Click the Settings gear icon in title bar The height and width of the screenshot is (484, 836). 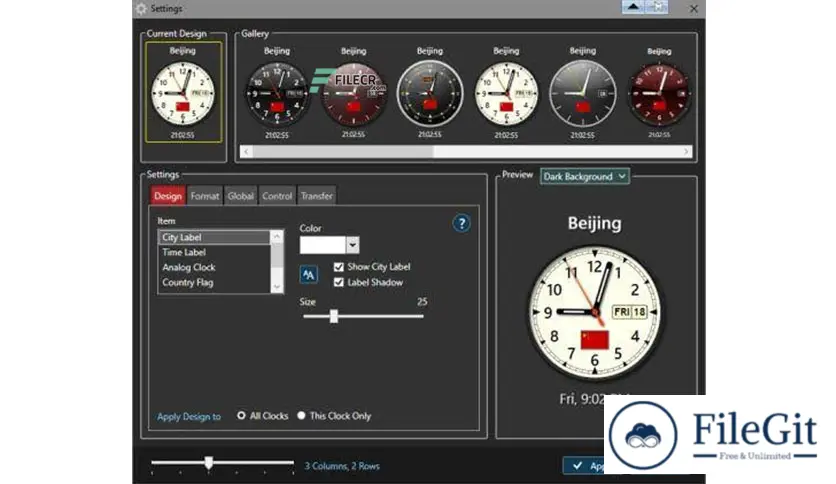tap(141, 8)
